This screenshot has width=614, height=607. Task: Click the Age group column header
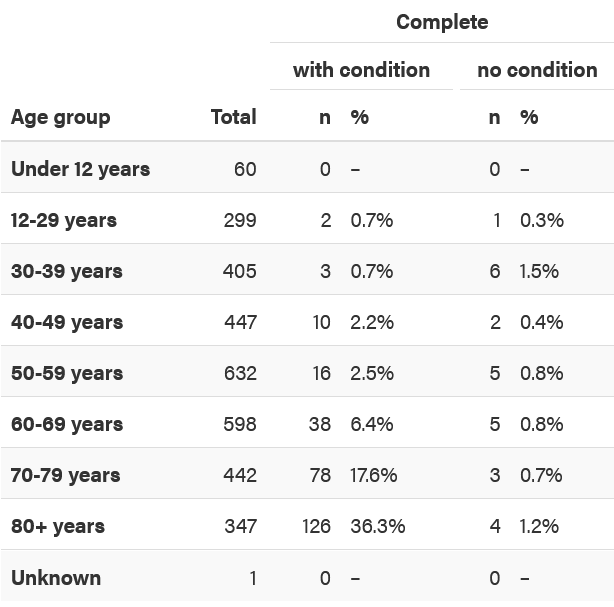[x=61, y=117]
